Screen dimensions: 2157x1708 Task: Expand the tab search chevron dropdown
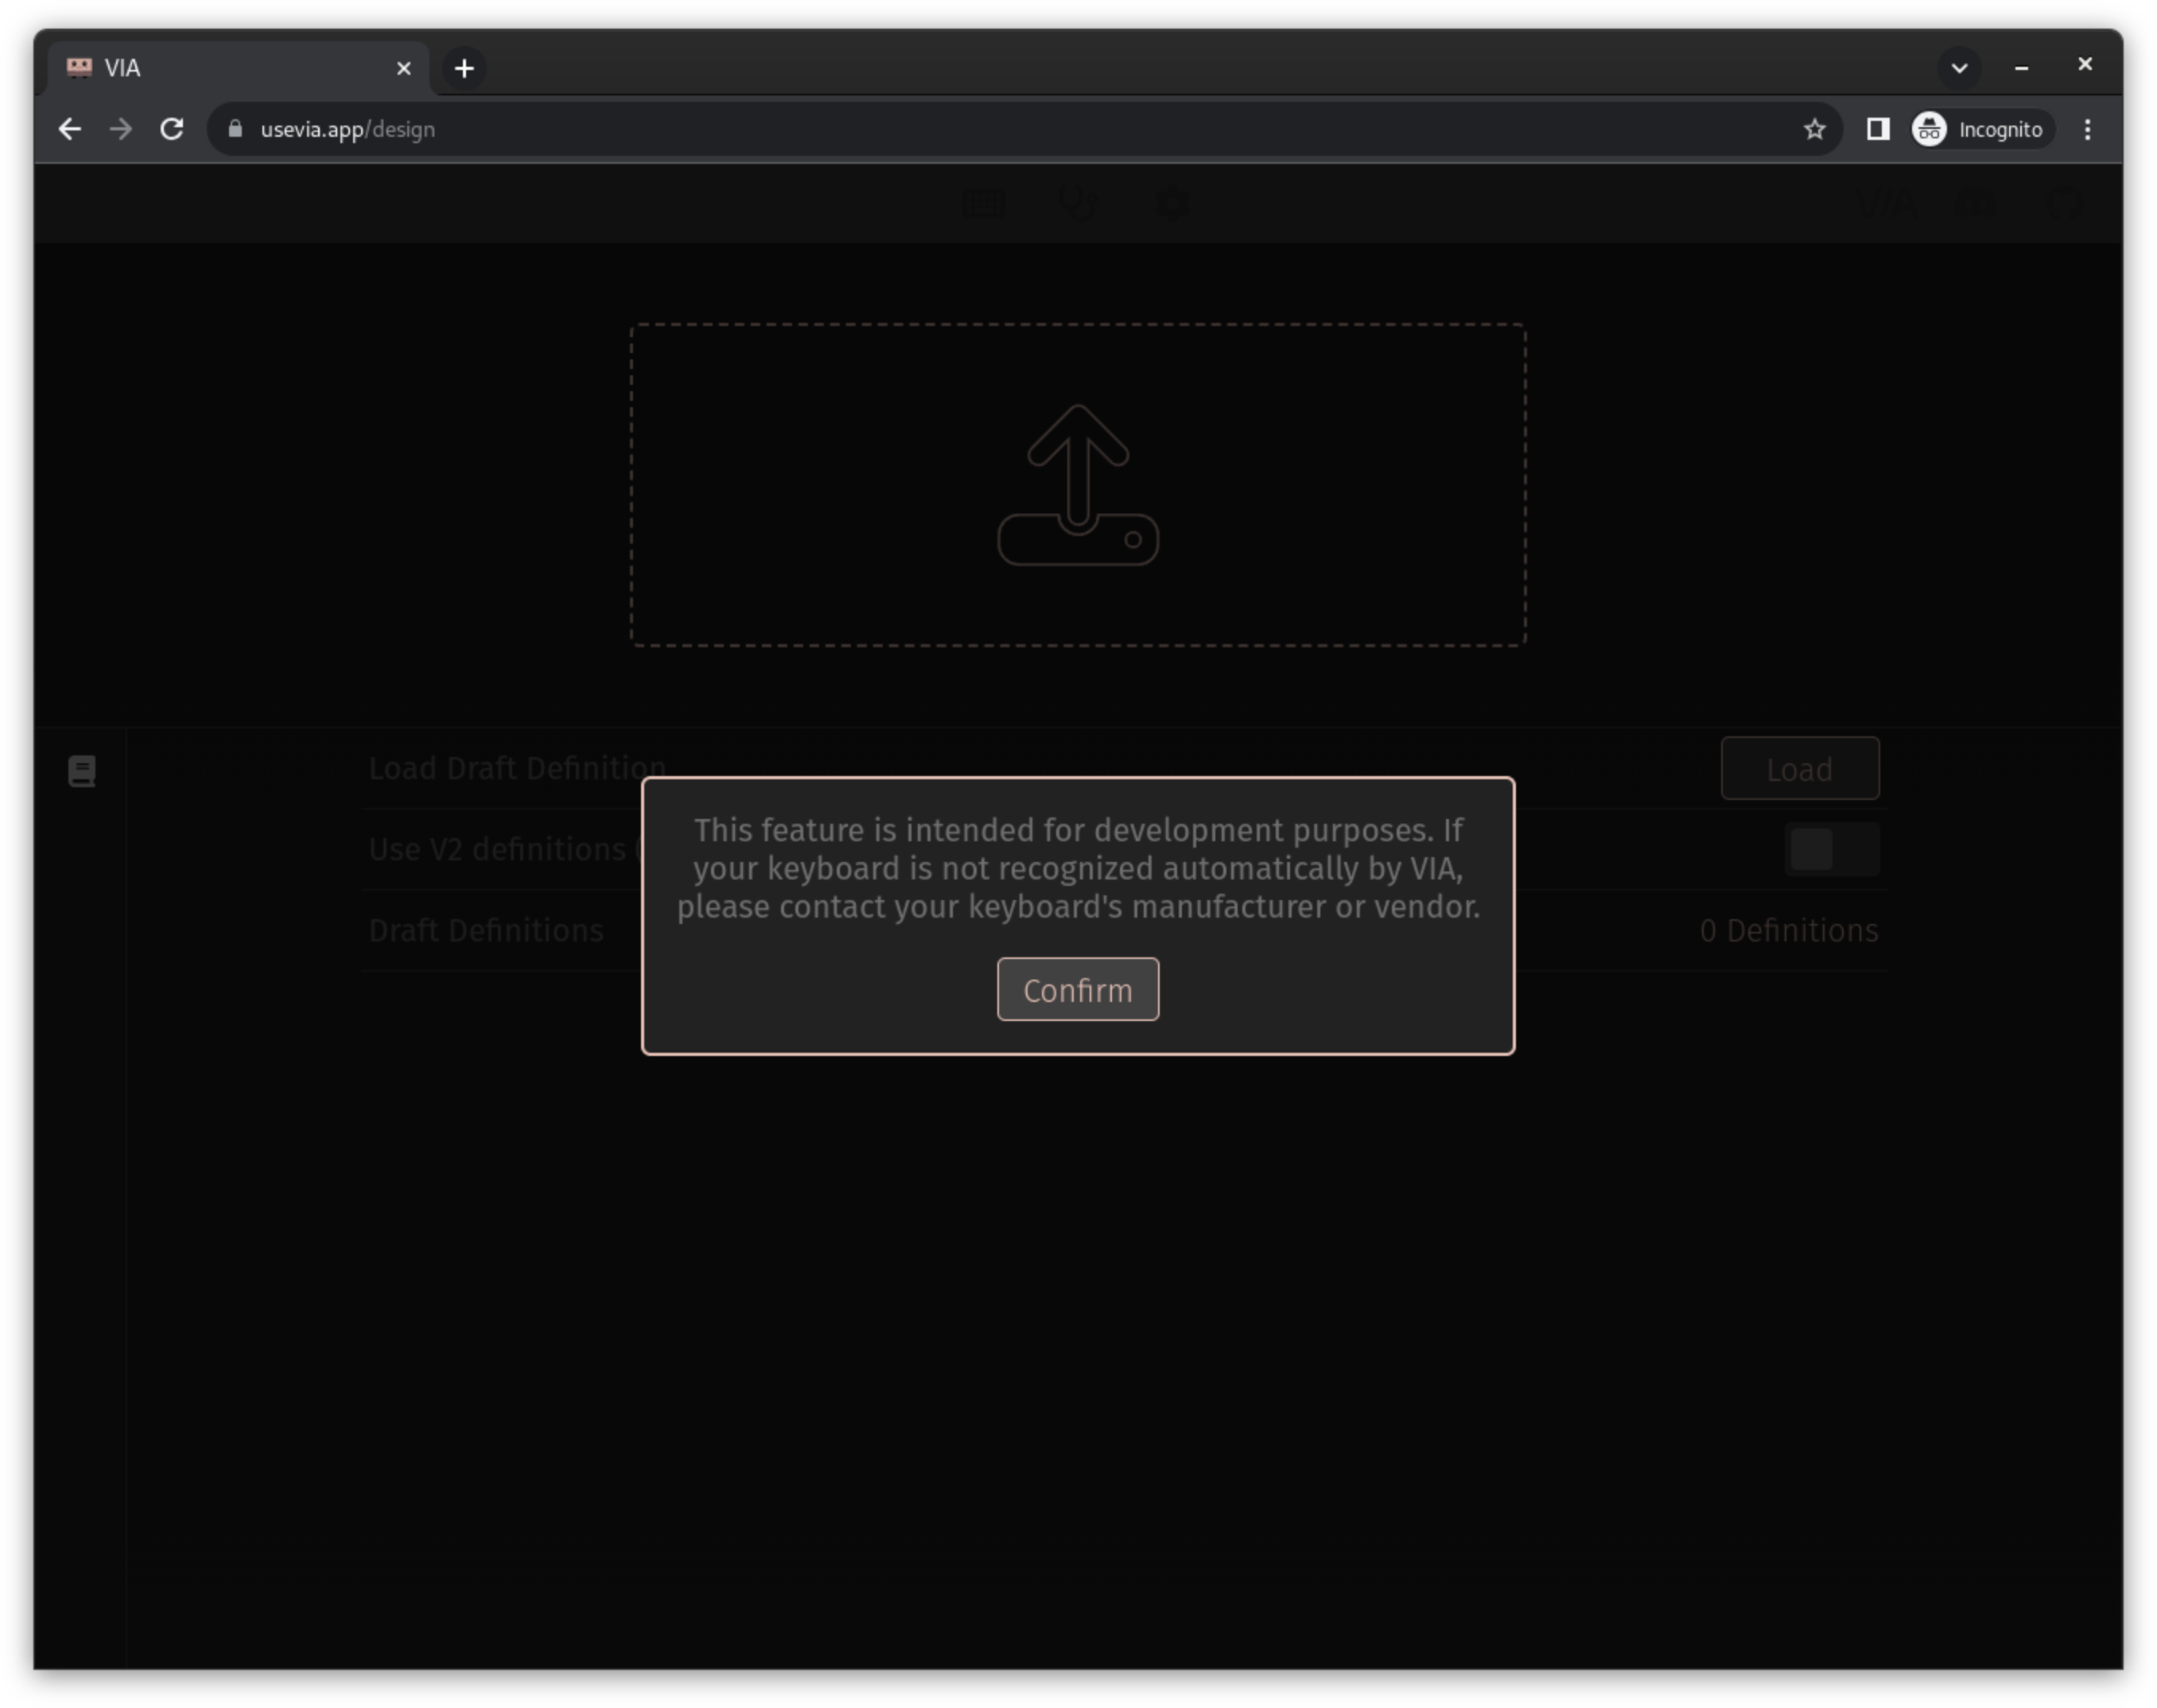click(x=1959, y=68)
